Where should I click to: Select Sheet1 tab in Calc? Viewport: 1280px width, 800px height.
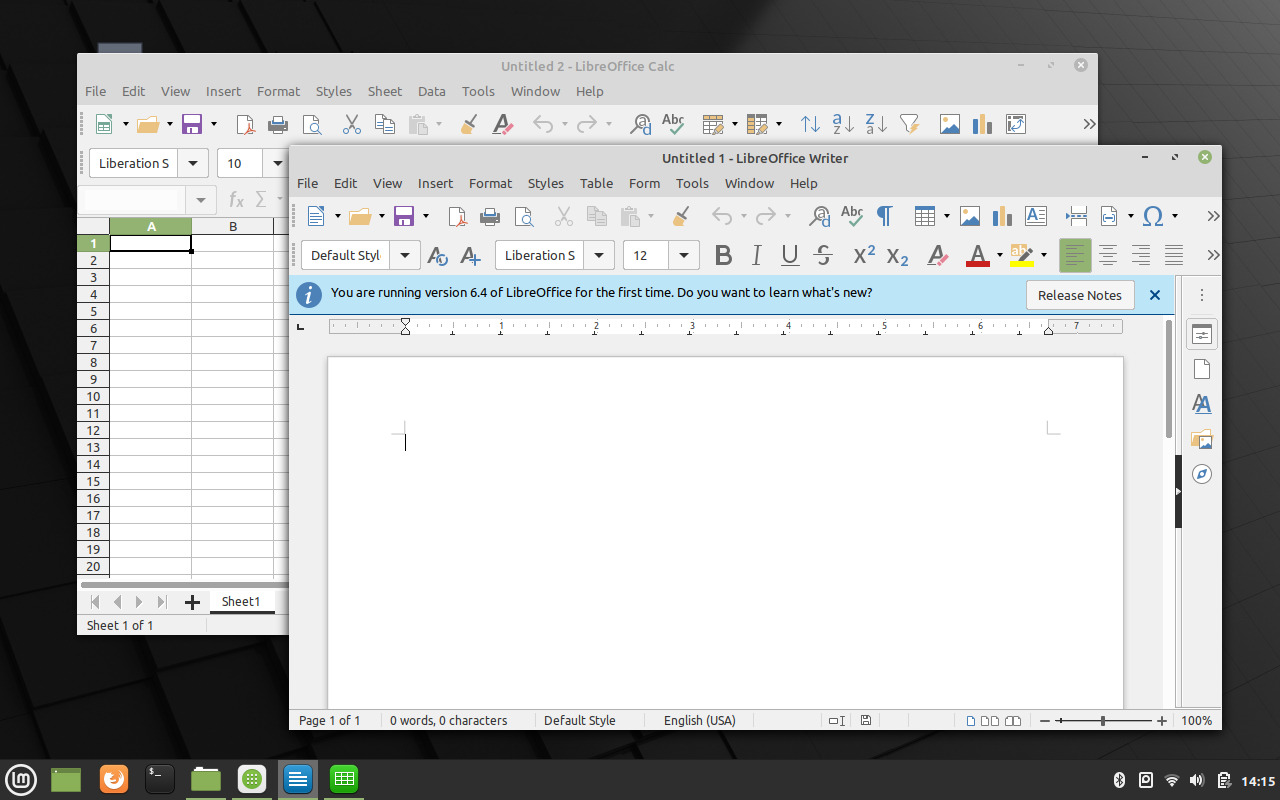[241, 602]
